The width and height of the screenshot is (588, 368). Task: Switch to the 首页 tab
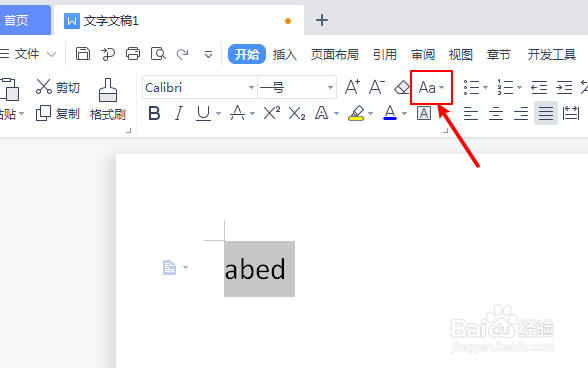click(x=25, y=20)
